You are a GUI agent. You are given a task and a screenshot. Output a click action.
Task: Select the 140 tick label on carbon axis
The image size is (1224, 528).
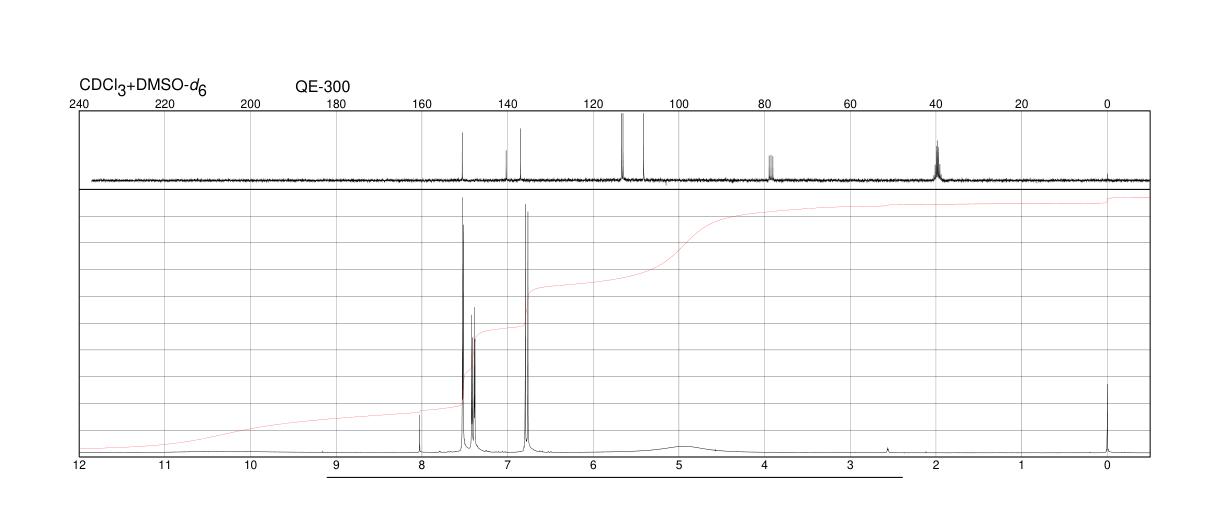point(507,104)
